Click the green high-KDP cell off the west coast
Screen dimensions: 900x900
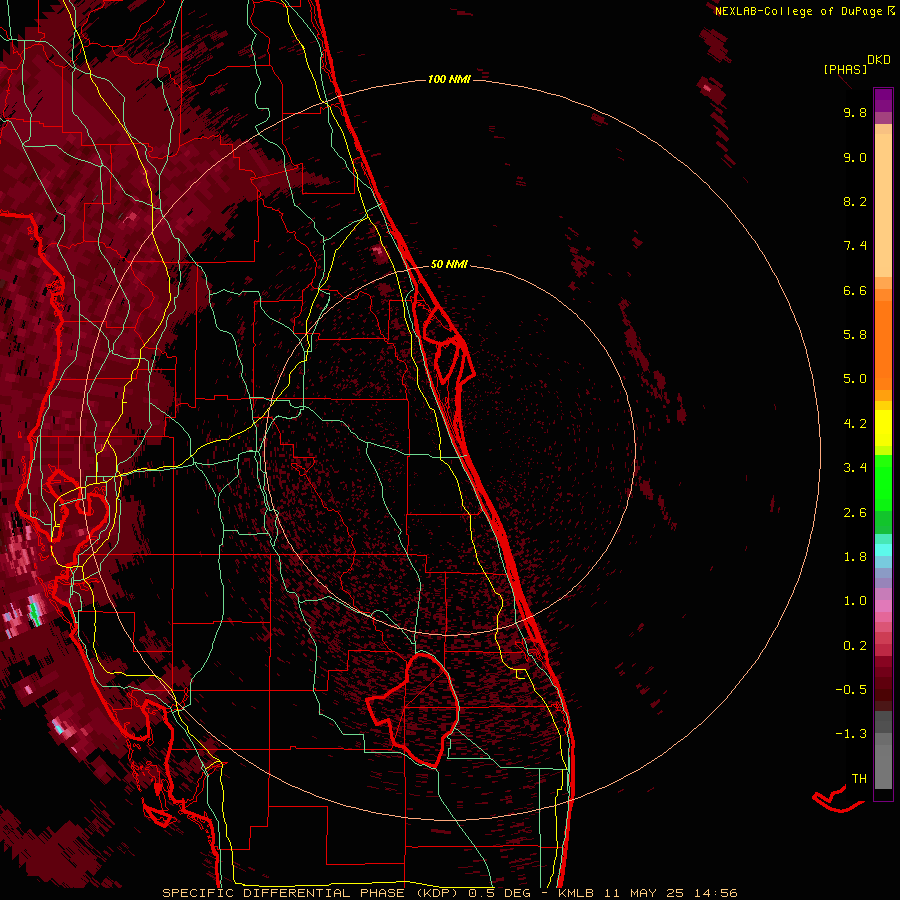(34, 612)
